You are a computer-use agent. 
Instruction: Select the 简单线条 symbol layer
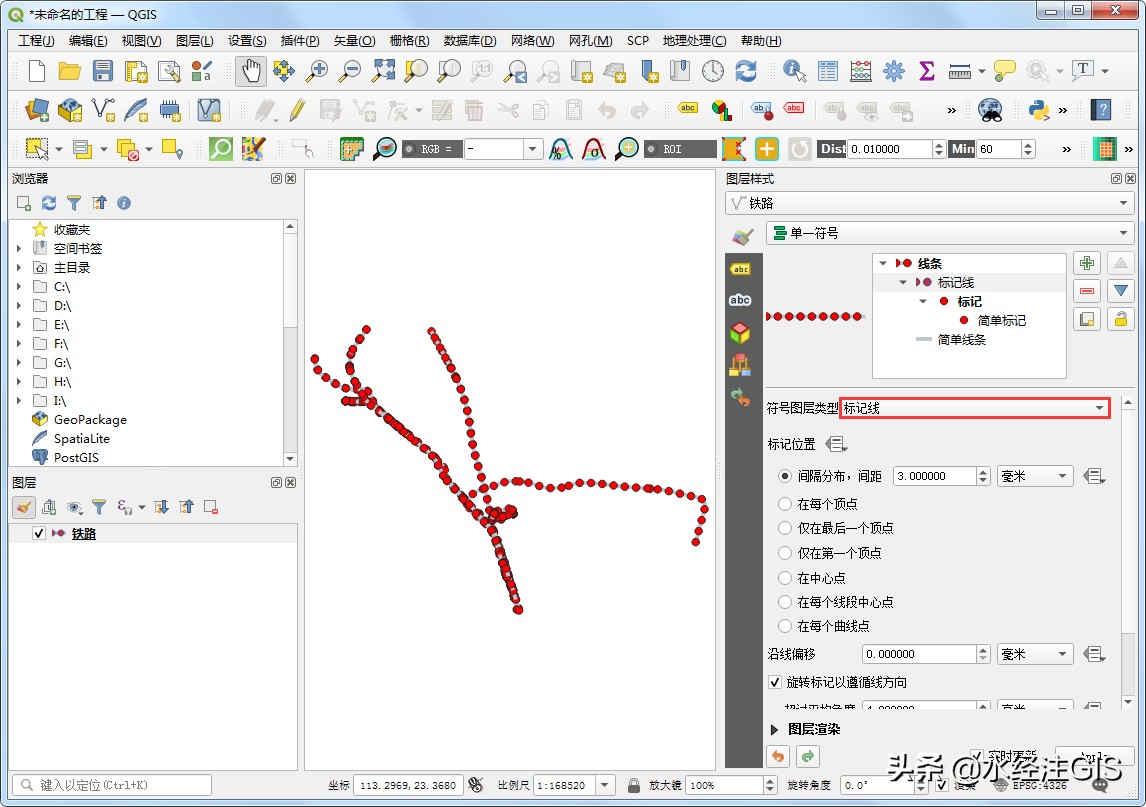[x=961, y=340]
